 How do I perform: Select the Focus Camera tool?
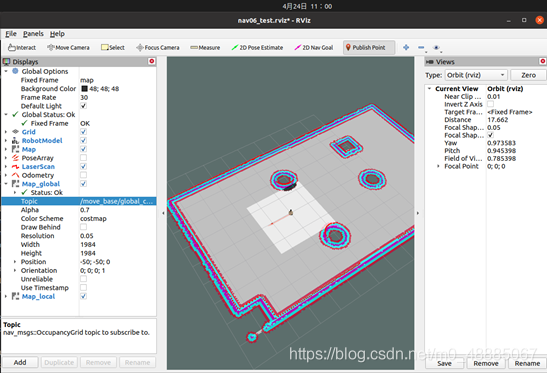click(158, 47)
